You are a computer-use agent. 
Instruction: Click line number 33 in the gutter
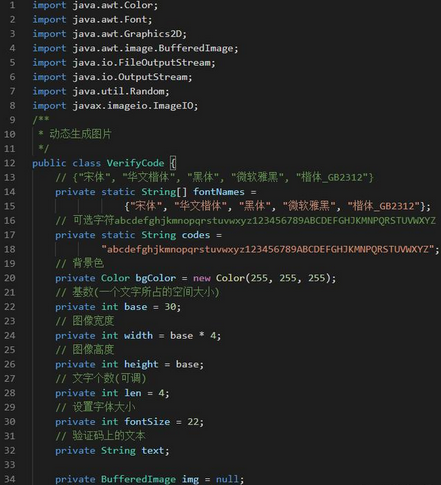tap(10, 465)
